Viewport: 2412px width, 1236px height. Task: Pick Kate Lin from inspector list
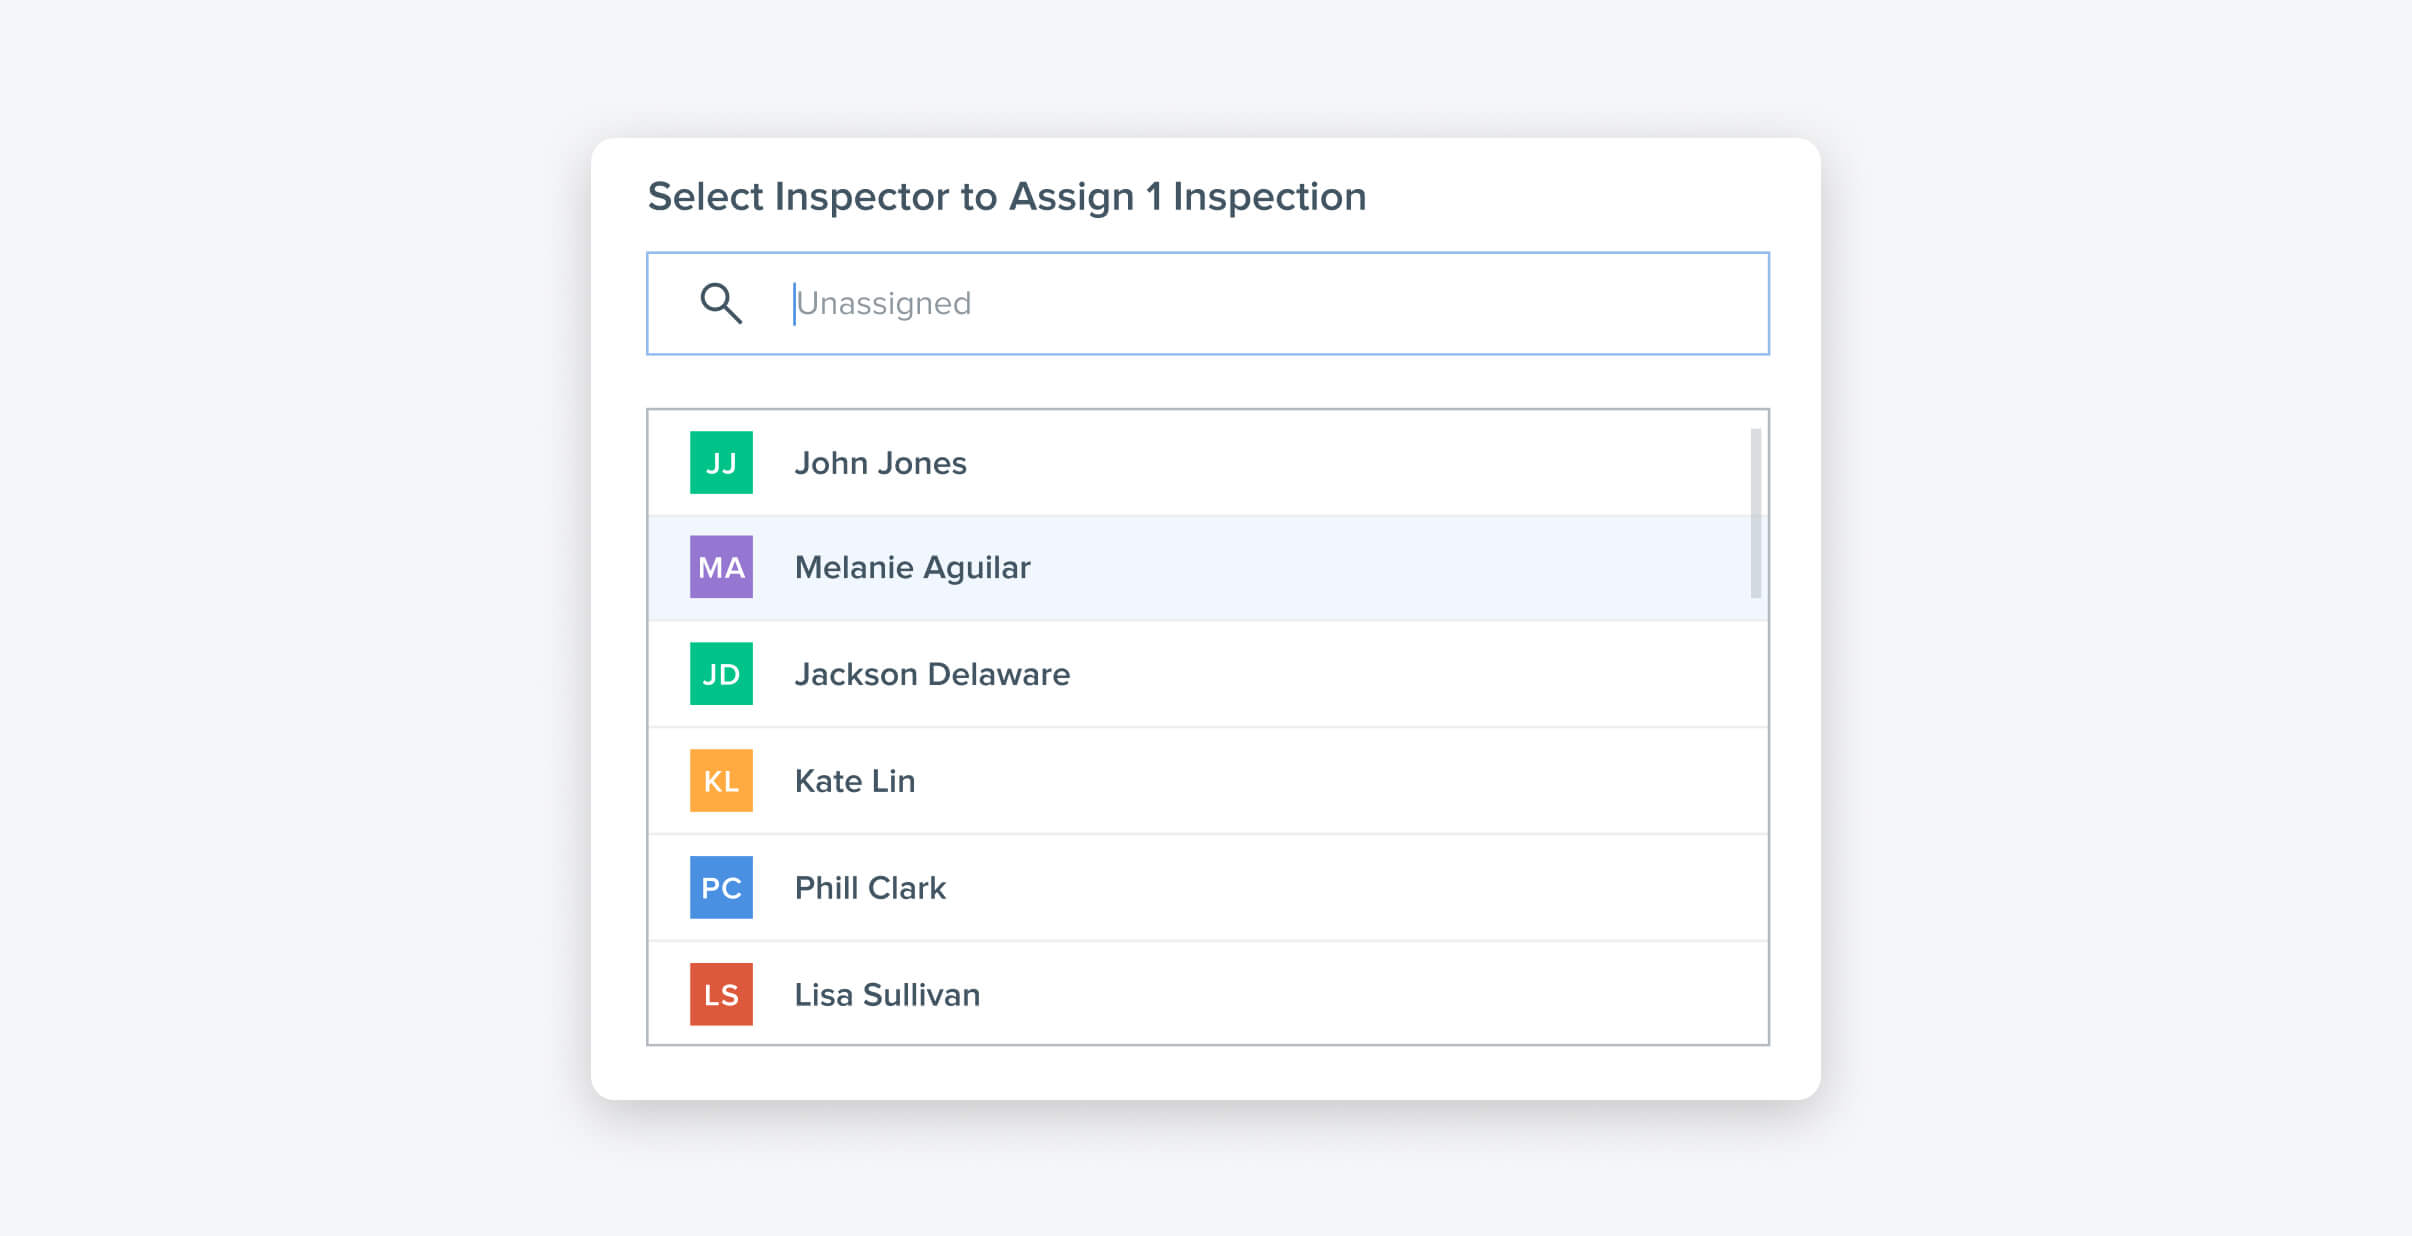click(855, 781)
